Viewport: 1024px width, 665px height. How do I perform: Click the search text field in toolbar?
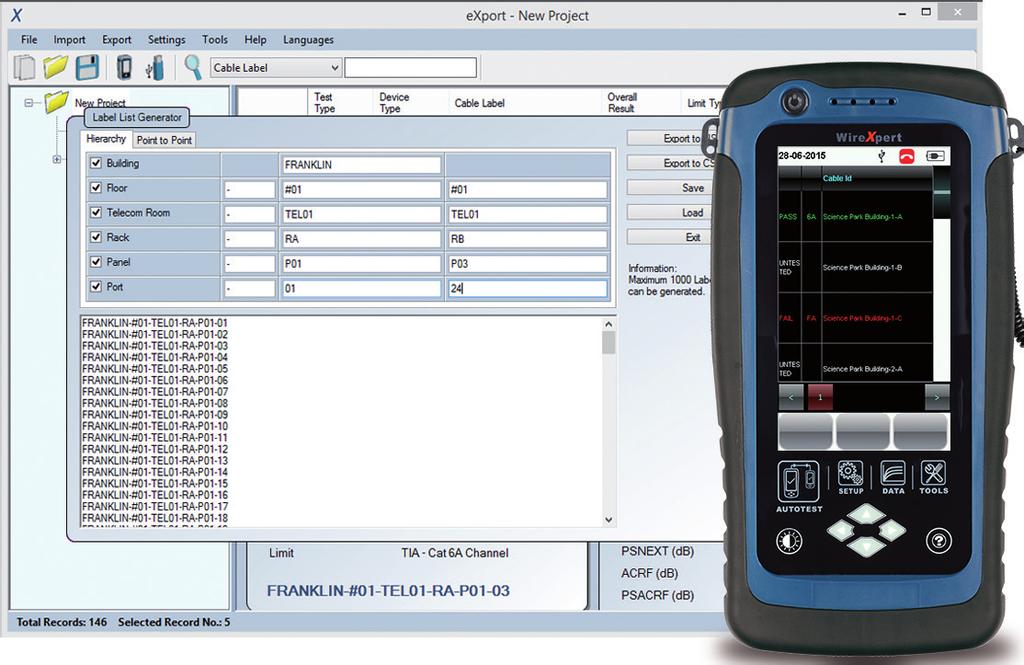click(x=411, y=67)
